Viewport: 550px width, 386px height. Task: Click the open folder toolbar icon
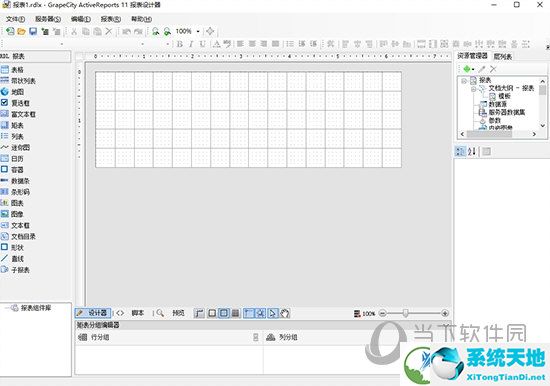point(21,32)
